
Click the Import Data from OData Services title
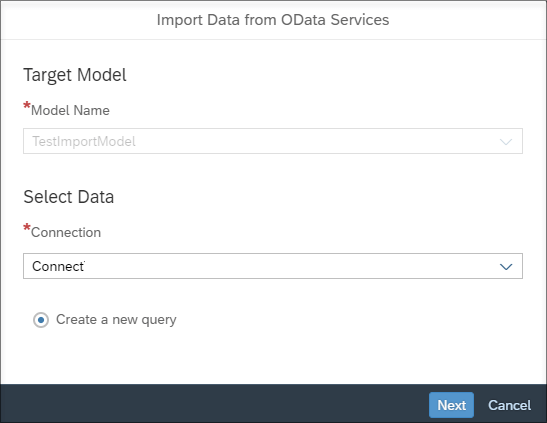[x=273, y=20]
